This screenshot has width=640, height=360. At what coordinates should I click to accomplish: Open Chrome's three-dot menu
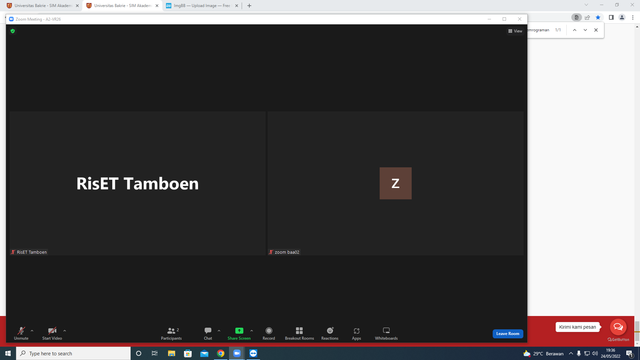point(633,18)
